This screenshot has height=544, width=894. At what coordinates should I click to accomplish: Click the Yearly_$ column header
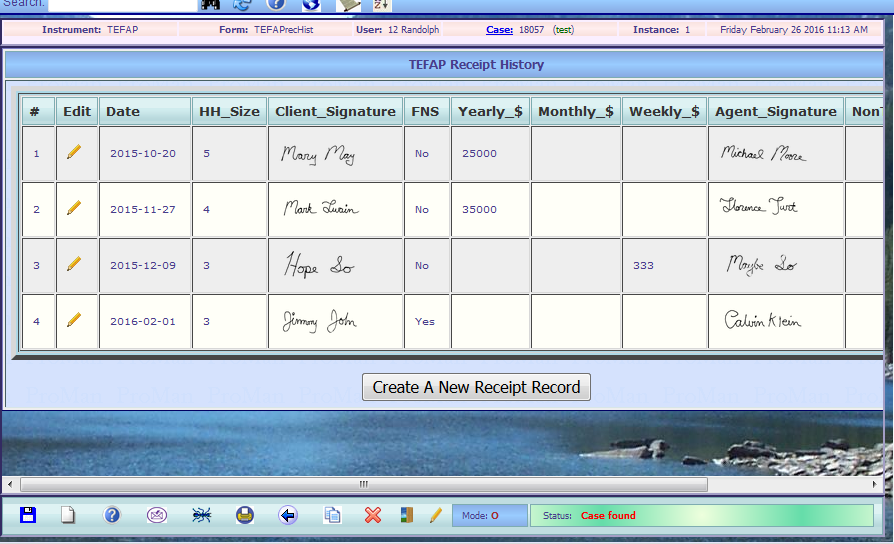(x=489, y=111)
